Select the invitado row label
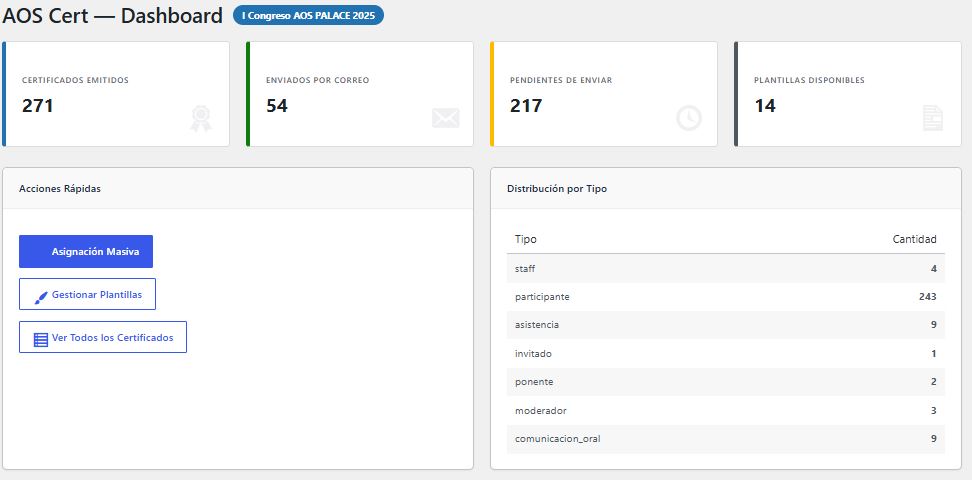 pyautogui.click(x=533, y=353)
